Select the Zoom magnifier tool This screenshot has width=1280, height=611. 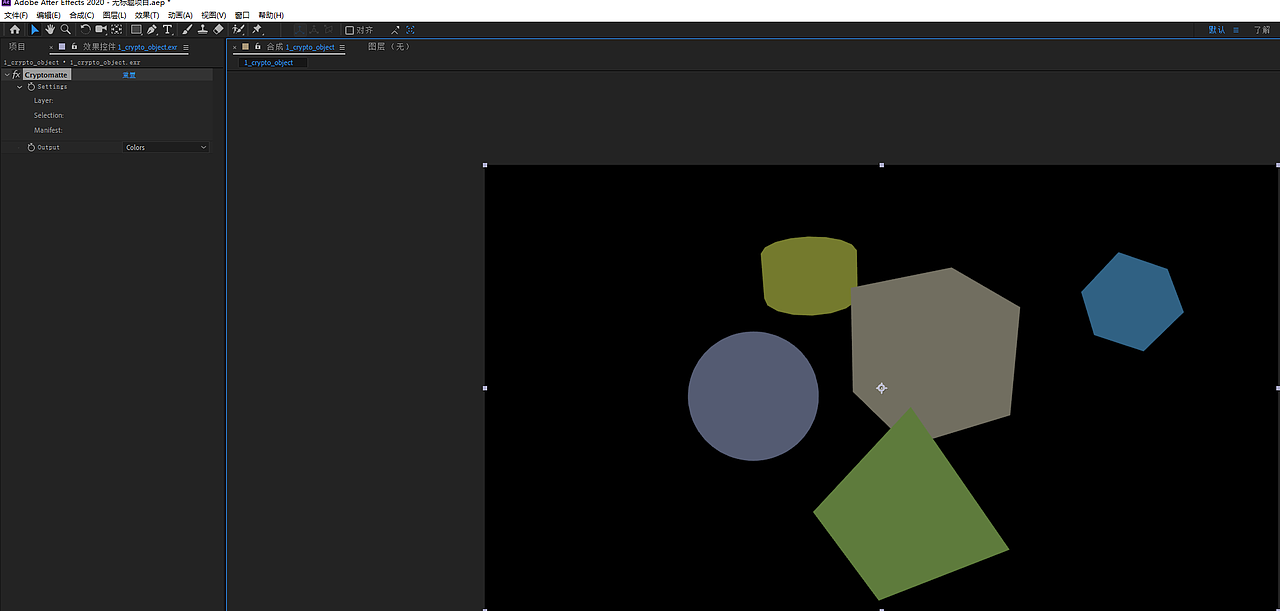click(x=65, y=30)
